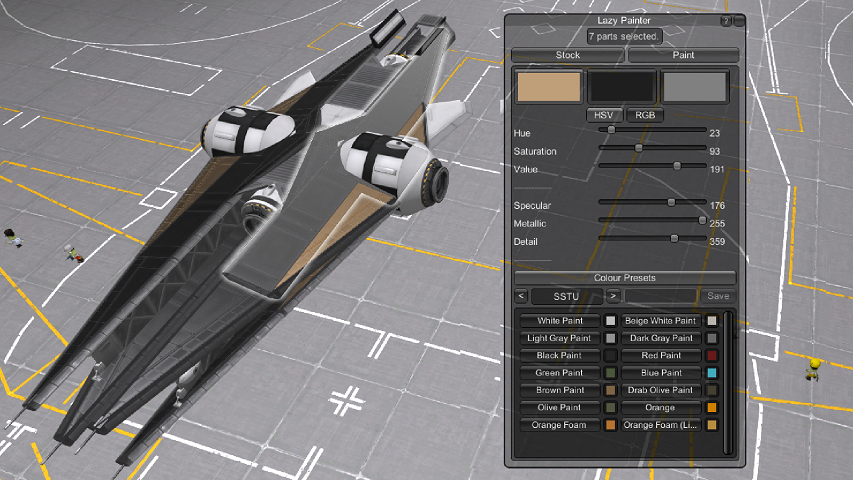Click the Blue Paint color square
The width and height of the screenshot is (853, 480).
tap(712, 373)
